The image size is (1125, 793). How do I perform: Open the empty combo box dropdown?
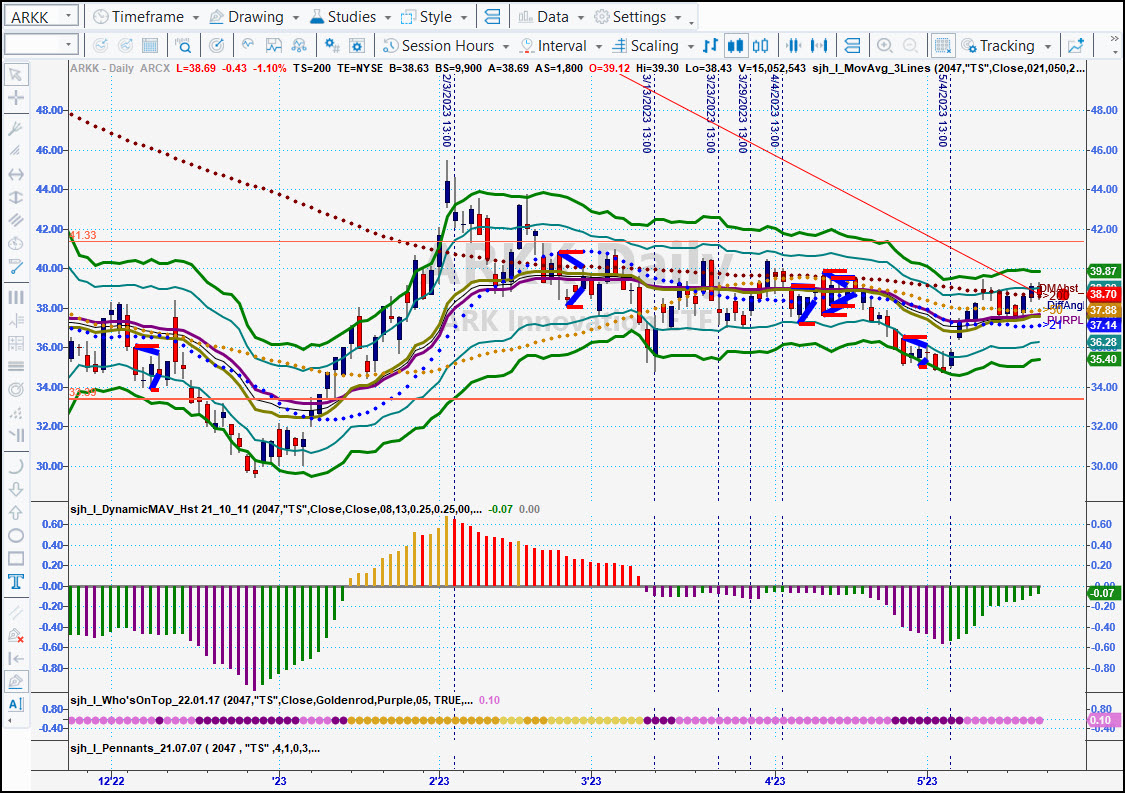69,45
